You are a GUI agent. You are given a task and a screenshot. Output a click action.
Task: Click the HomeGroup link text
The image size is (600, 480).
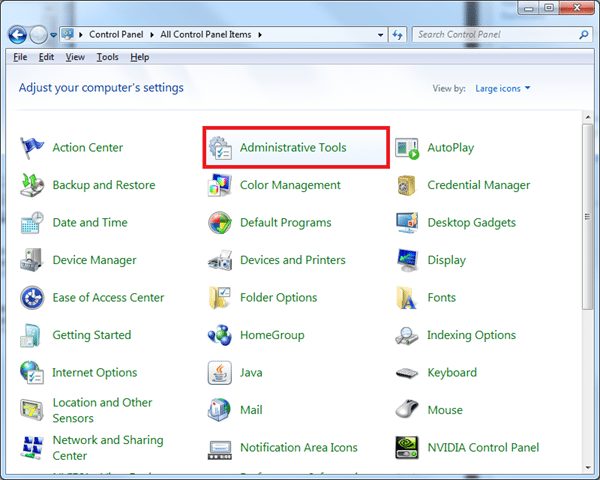coord(272,335)
